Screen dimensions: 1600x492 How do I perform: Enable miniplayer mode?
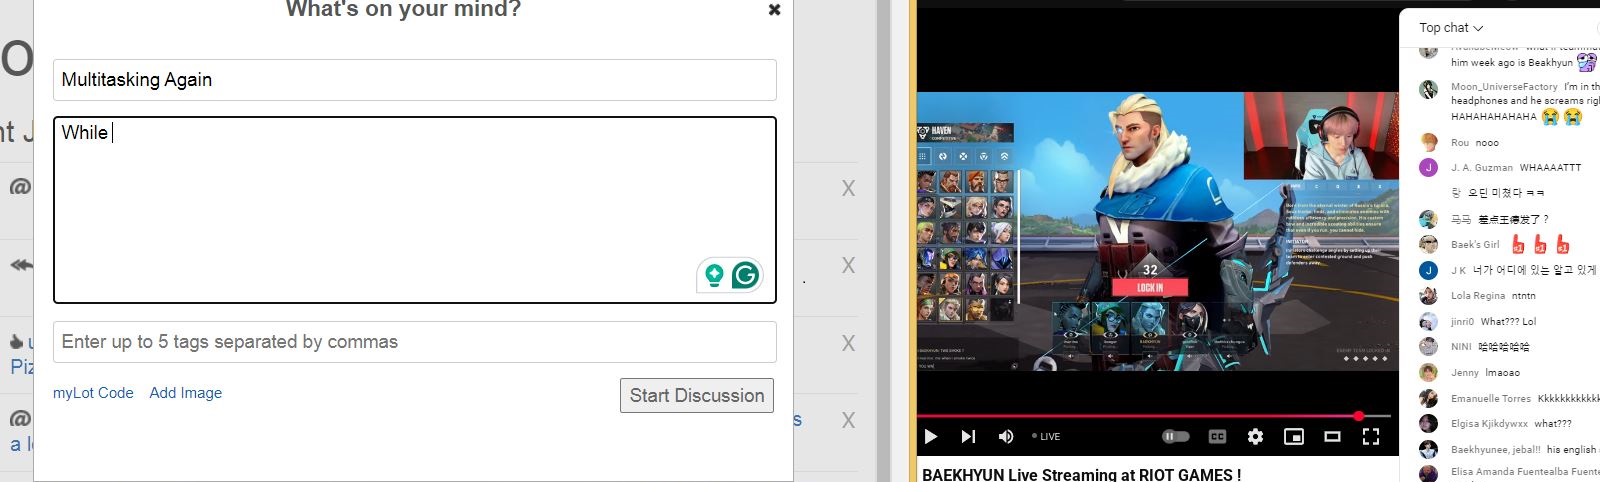pos(1294,436)
